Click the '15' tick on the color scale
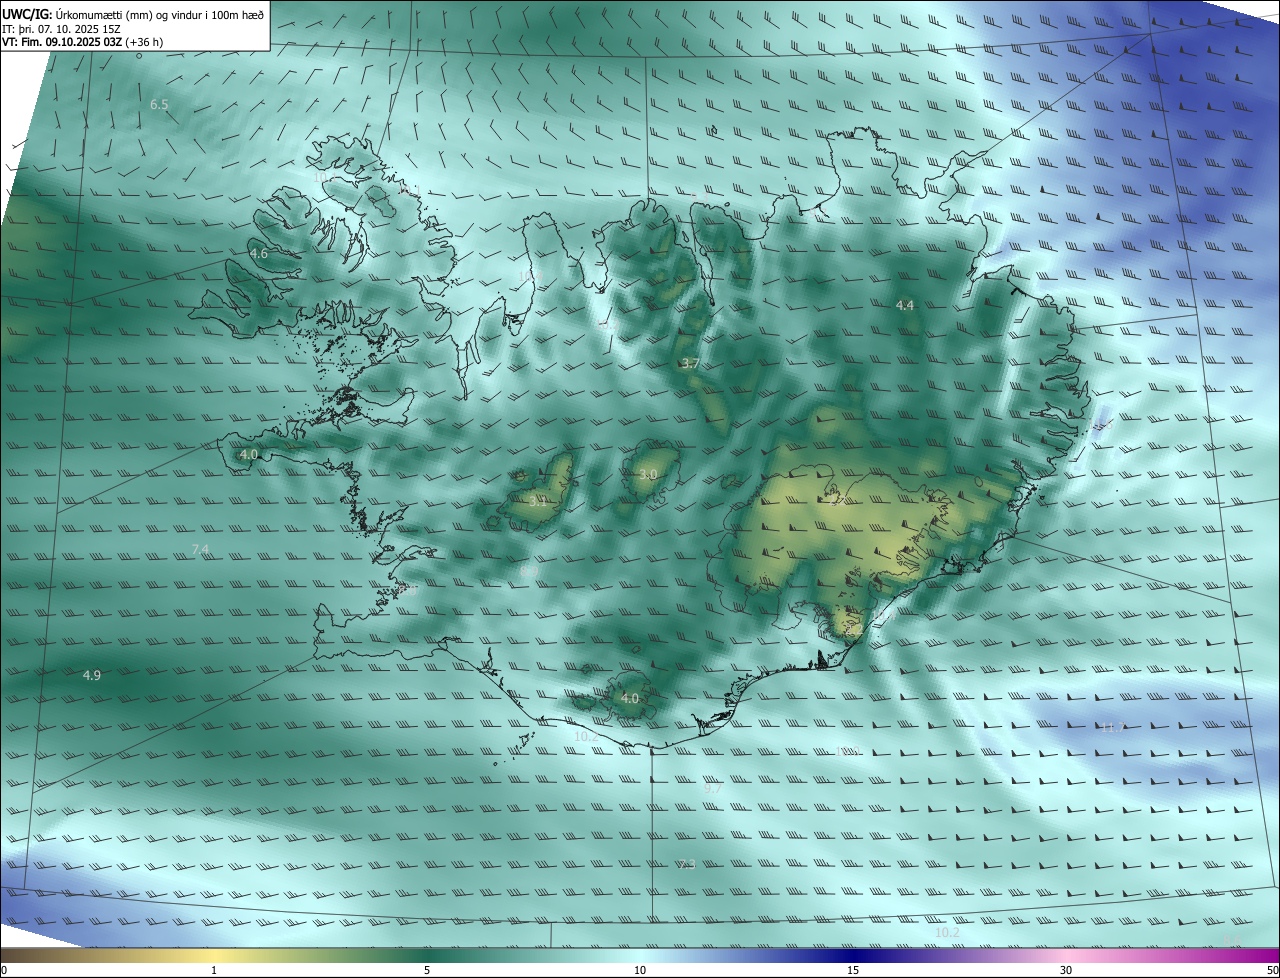 pos(853,970)
